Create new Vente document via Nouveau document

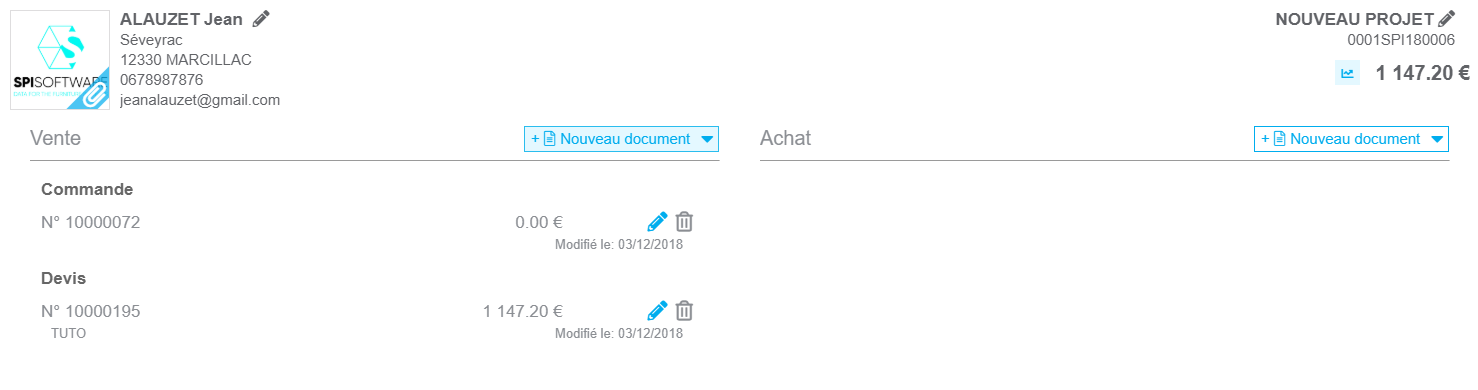[x=610, y=139]
